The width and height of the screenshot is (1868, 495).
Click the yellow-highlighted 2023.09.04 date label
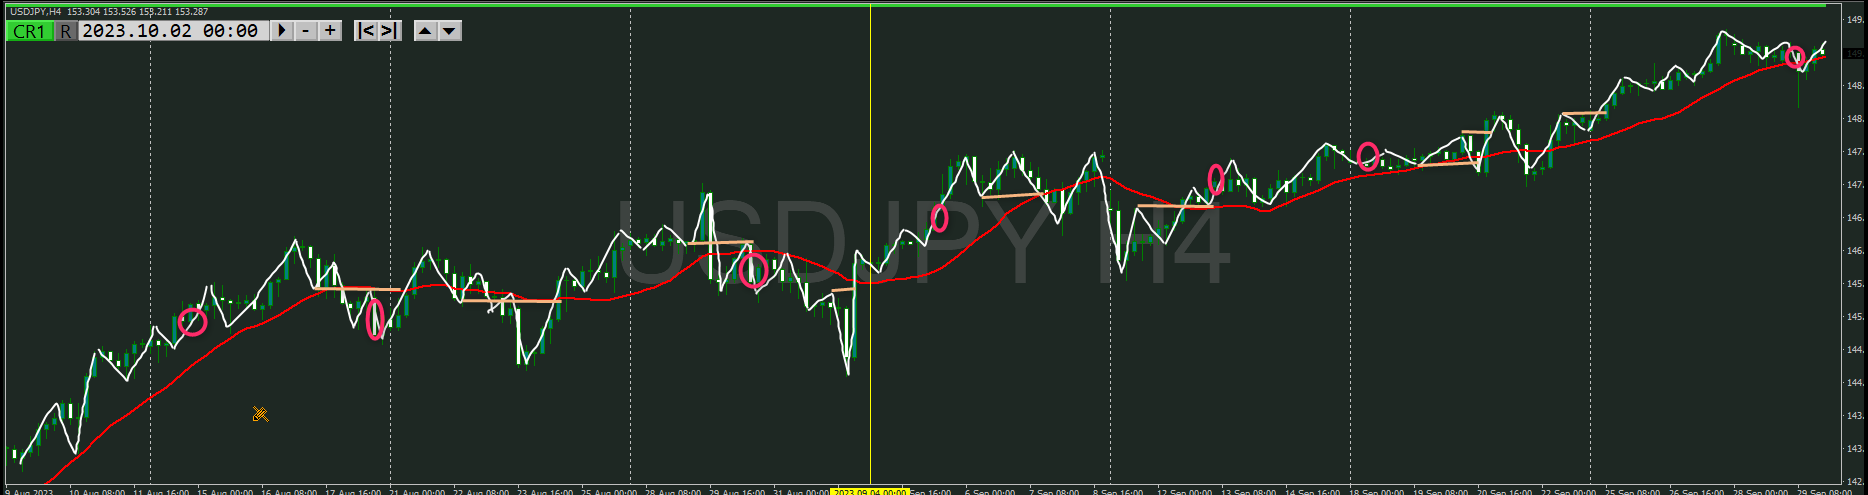click(x=869, y=491)
